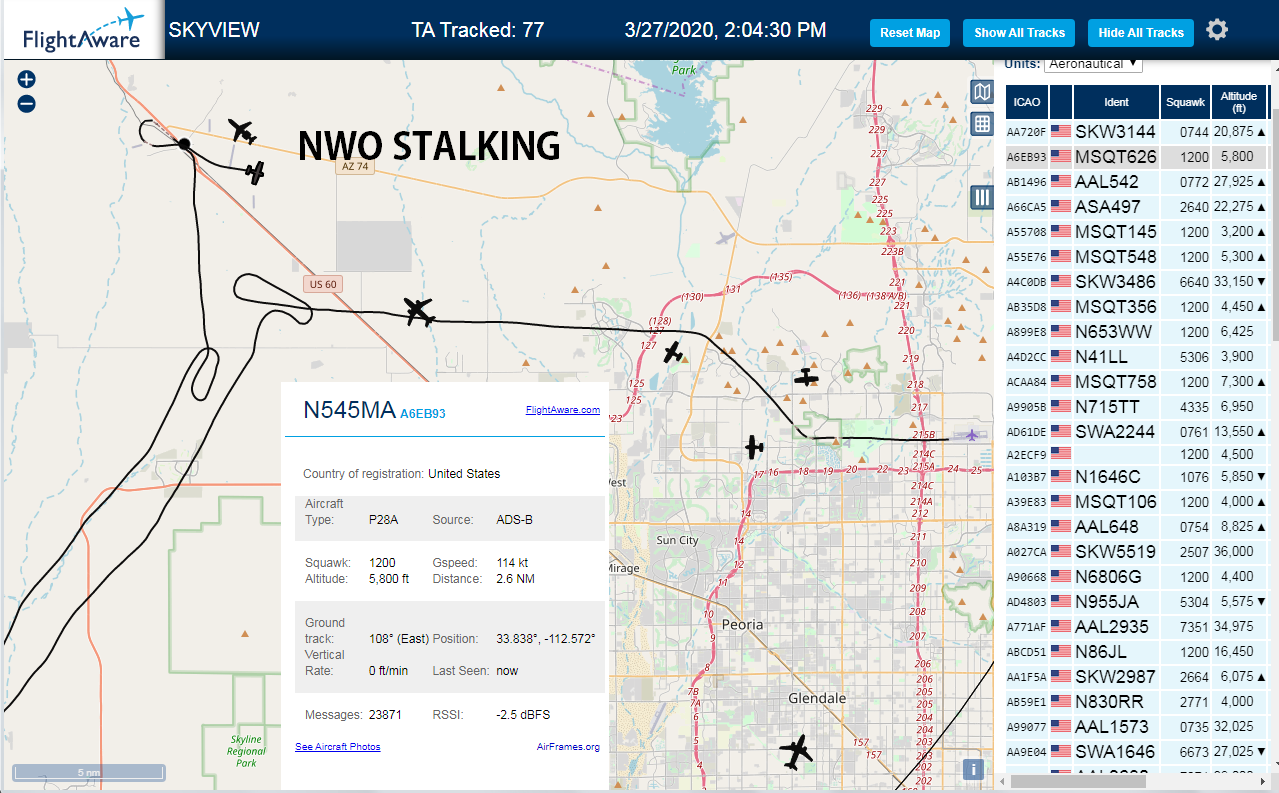
Task: Open the AirFrames.org link
Action: (568, 747)
